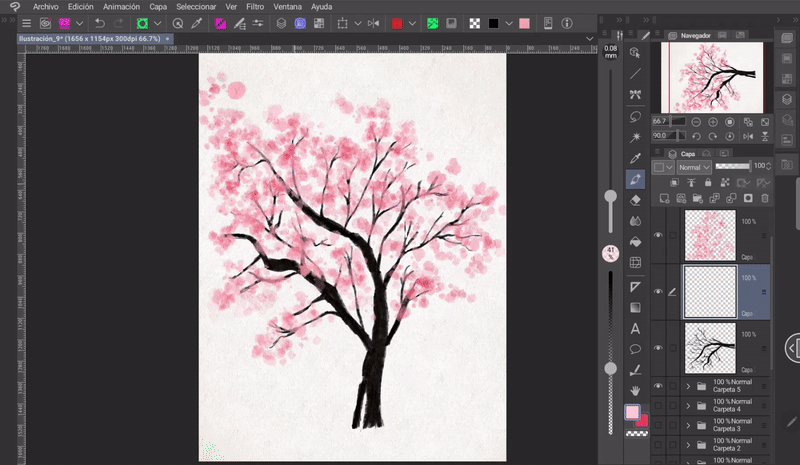Open the Capa menu

[158, 6]
